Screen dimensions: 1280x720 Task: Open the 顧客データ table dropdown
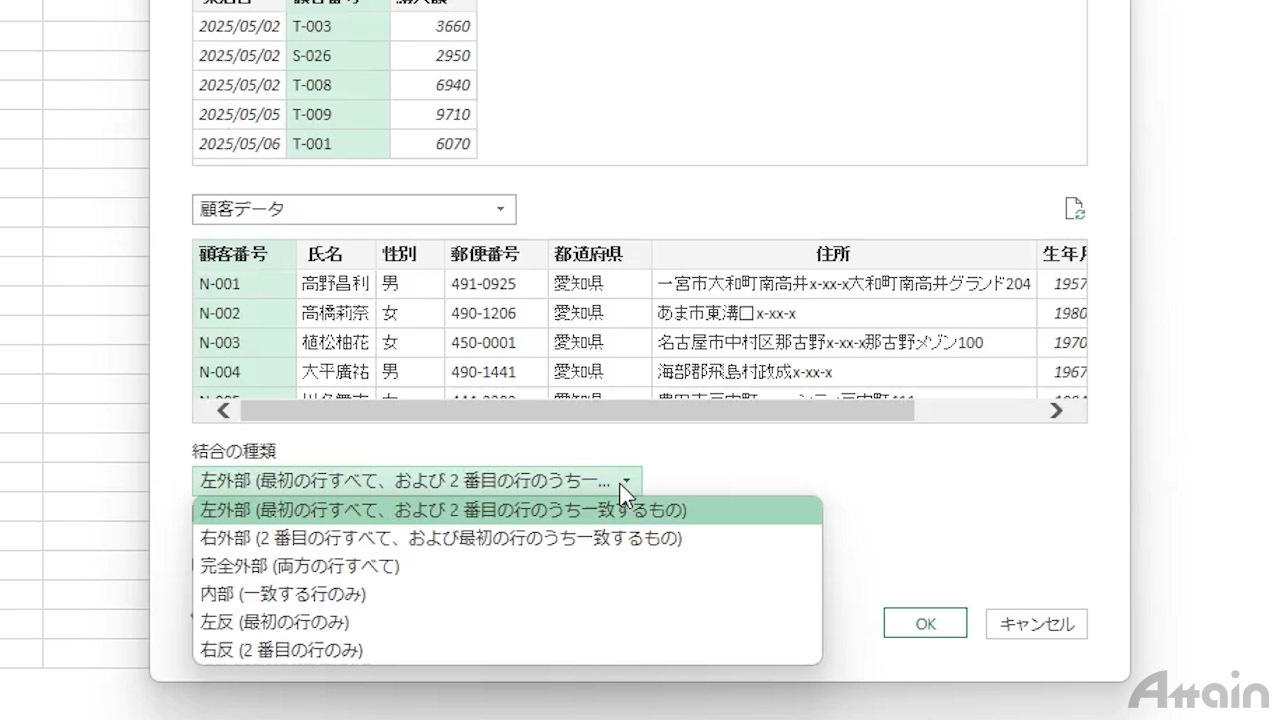[354, 209]
